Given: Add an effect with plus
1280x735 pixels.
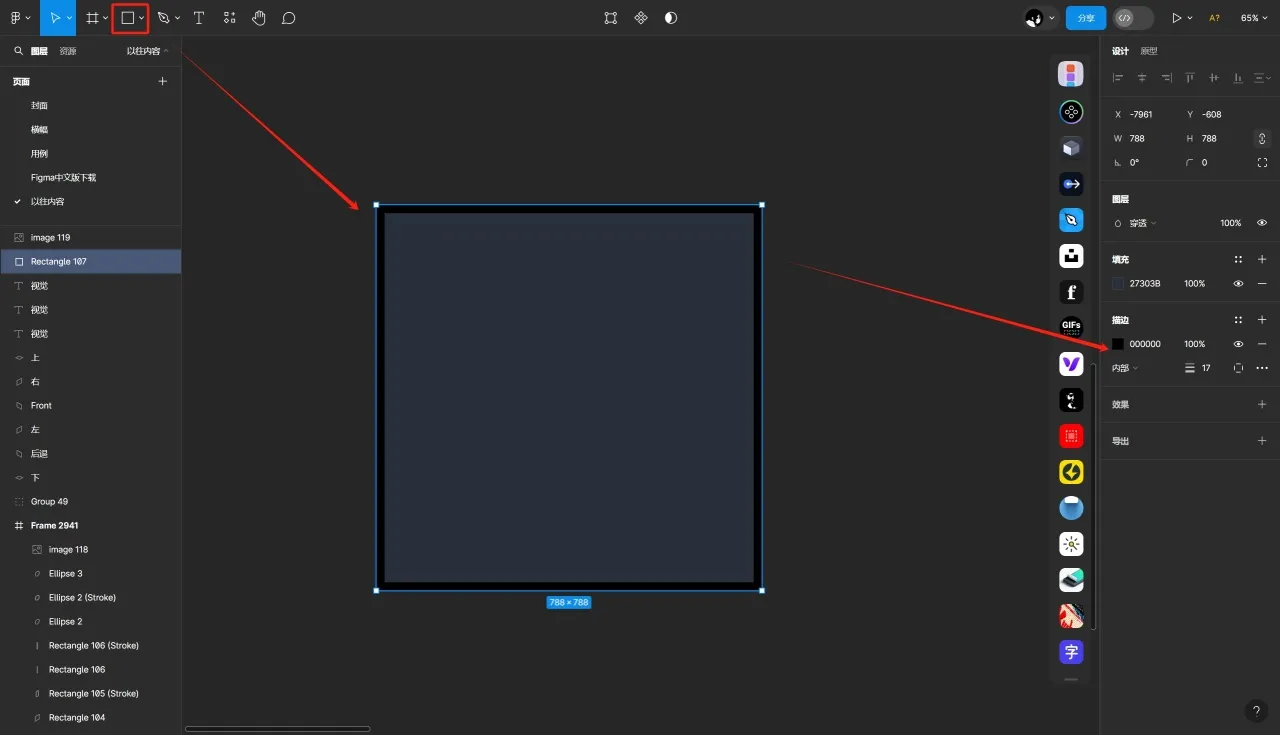Looking at the screenshot, I should [1262, 405].
